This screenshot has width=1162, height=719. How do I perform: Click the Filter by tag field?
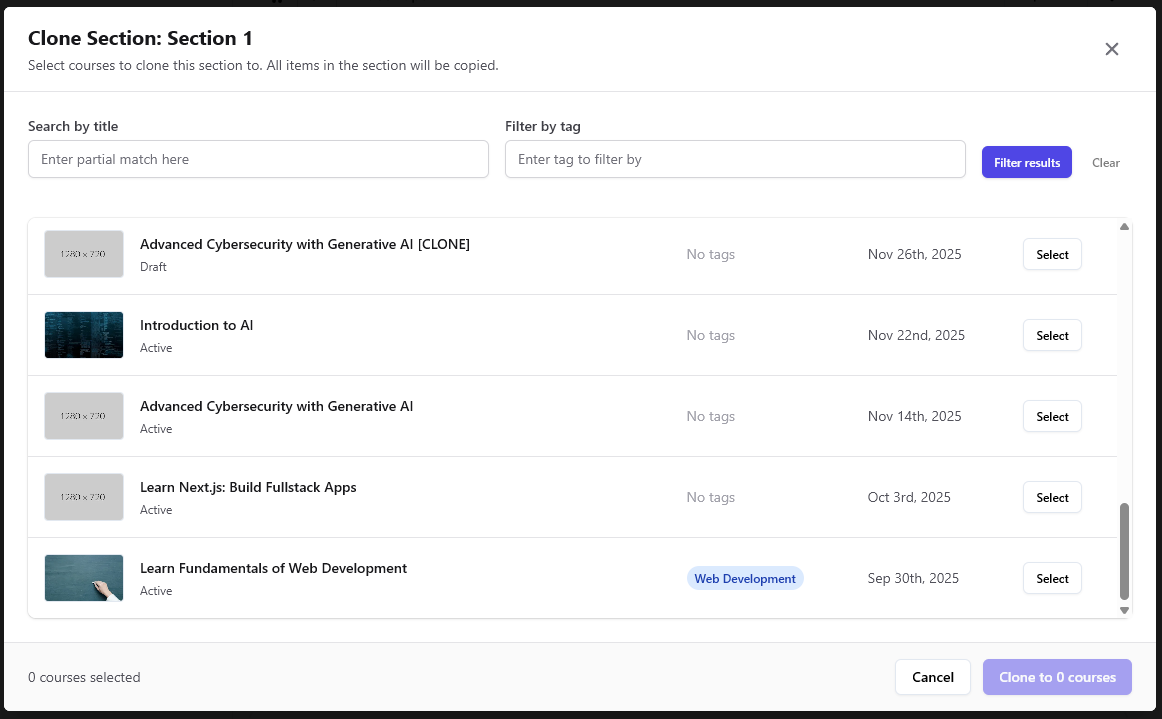coord(734,159)
